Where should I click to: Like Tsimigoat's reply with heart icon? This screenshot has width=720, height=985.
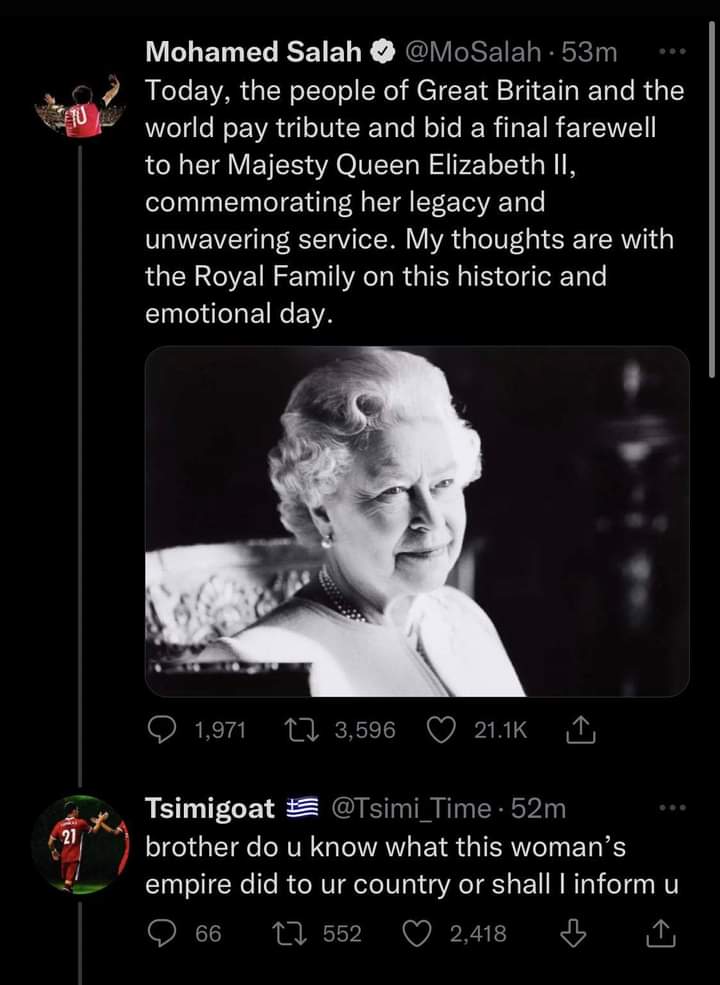(419, 934)
